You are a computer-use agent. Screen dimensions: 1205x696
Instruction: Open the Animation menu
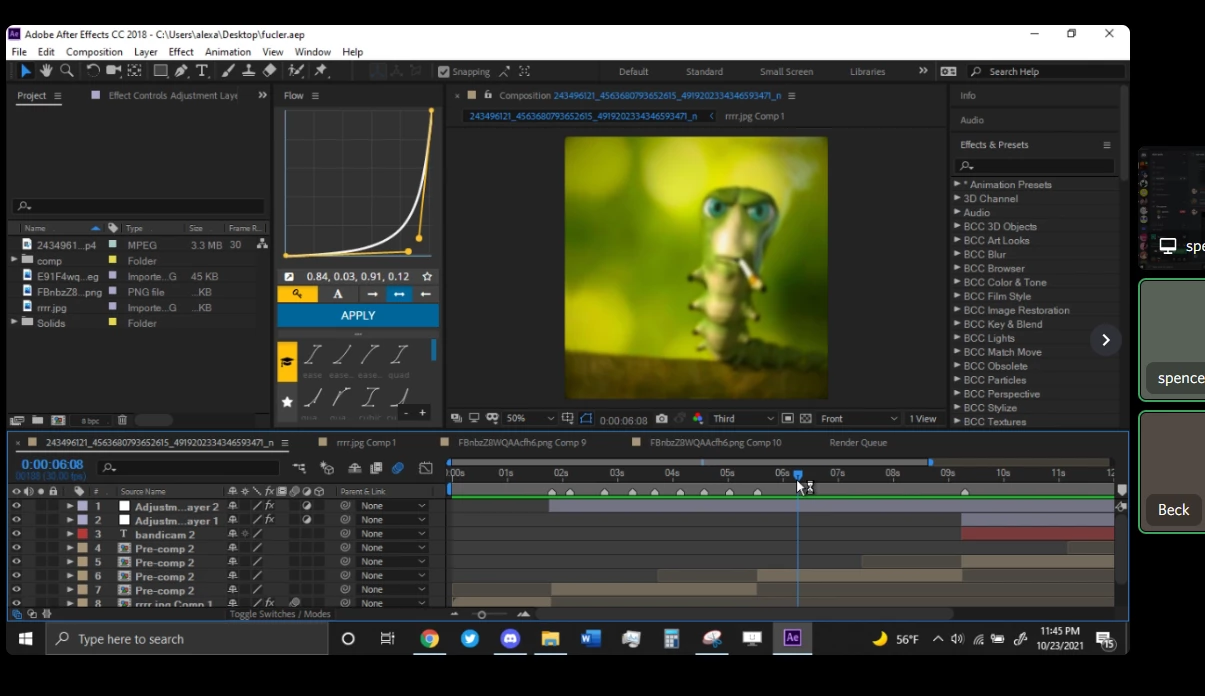tap(228, 52)
